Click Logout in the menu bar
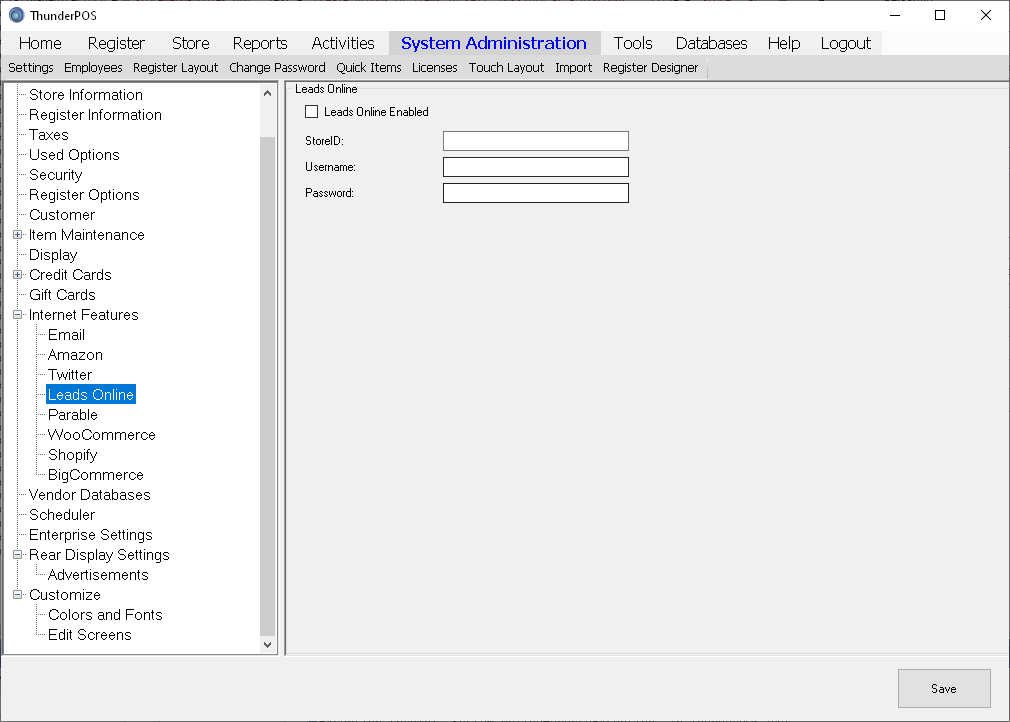 pyautogui.click(x=845, y=43)
